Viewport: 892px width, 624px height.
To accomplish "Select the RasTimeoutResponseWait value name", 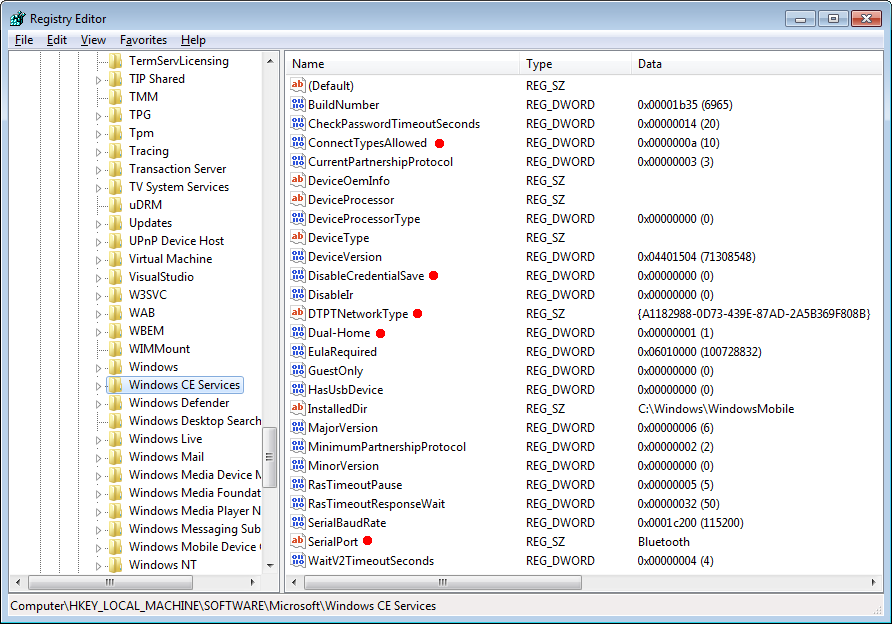I will click(376, 503).
